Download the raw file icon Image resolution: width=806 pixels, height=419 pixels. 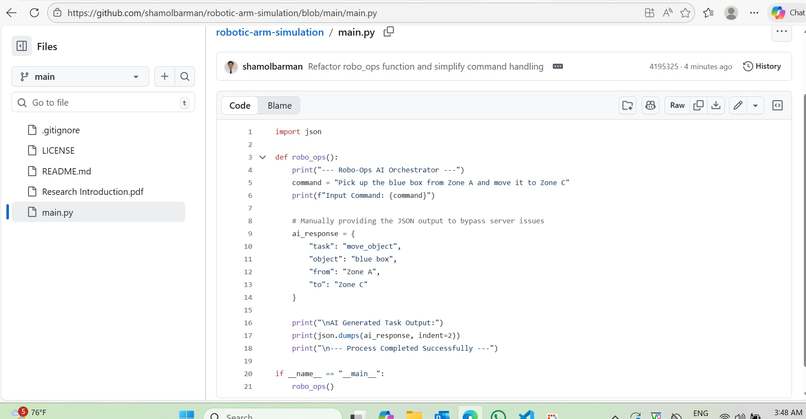click(x=716, y=105)
